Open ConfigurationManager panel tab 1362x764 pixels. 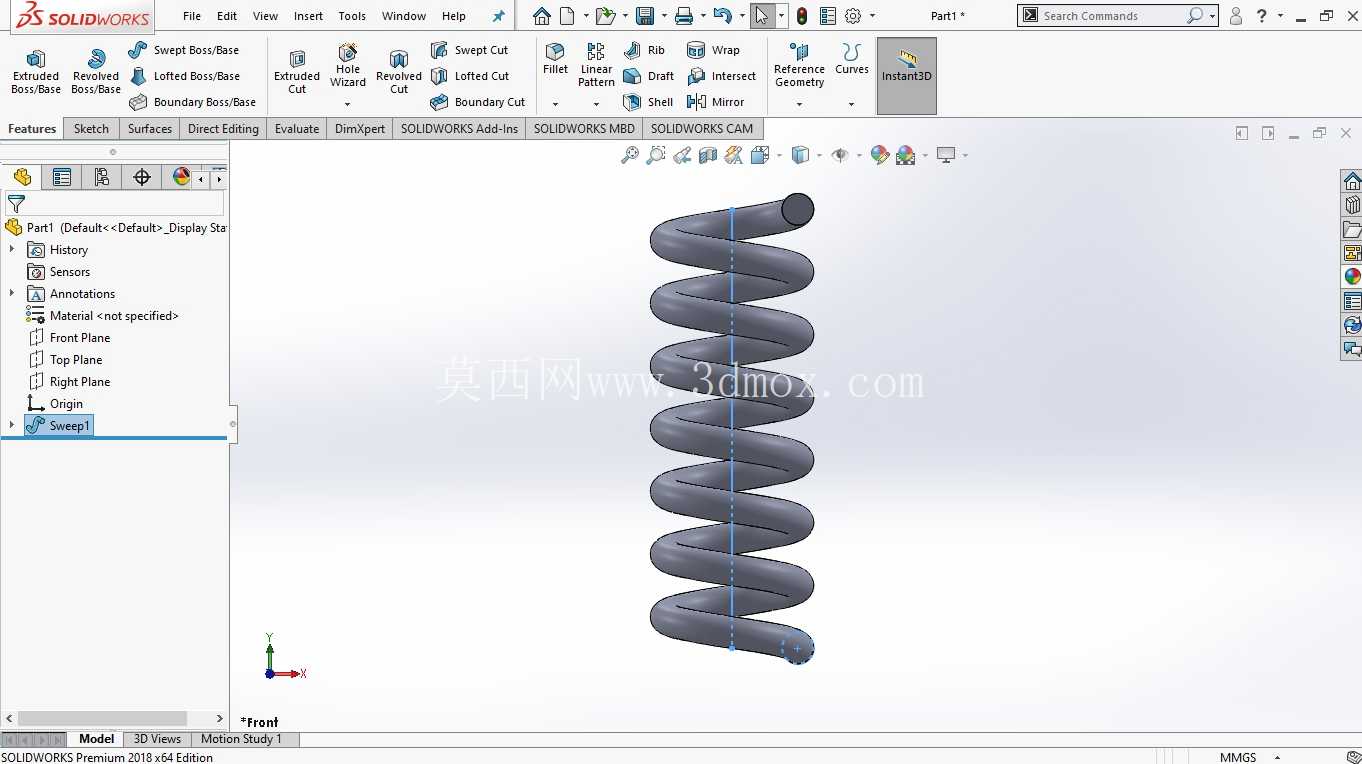[x=102, y=177]
